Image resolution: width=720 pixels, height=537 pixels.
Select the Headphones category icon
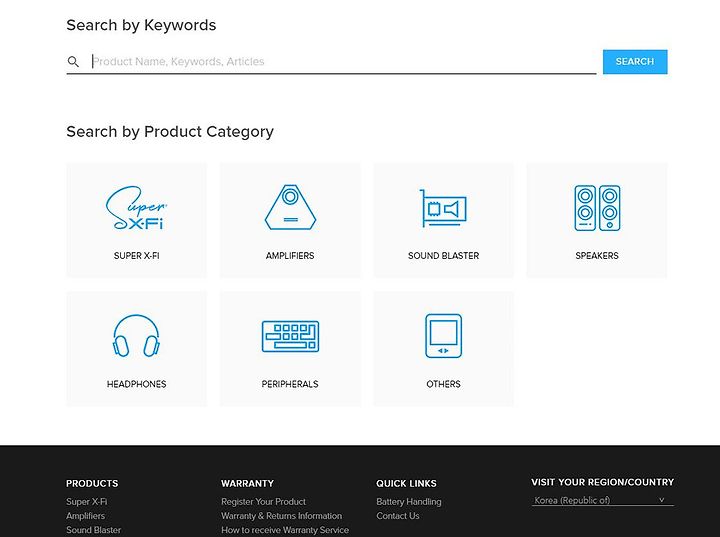[x=136, y=336]
